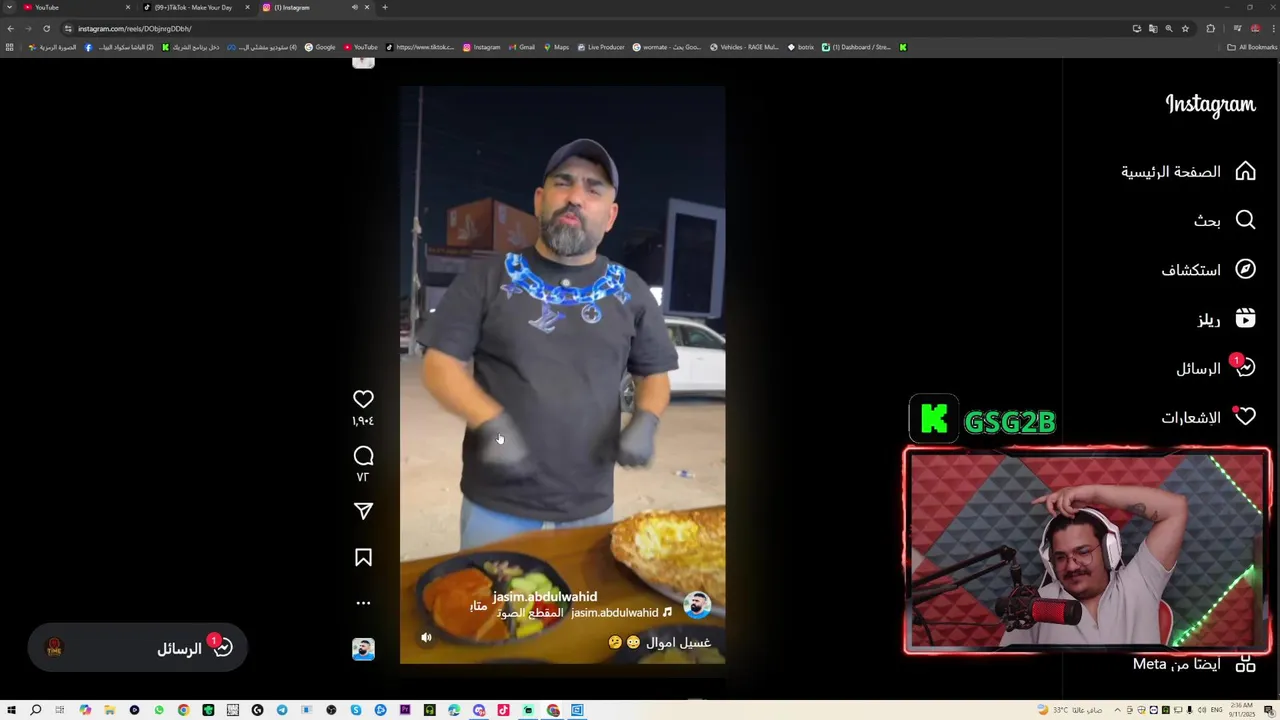Click the Instagram logo wordmark
1280x720 pixels.
(1210, 105)
